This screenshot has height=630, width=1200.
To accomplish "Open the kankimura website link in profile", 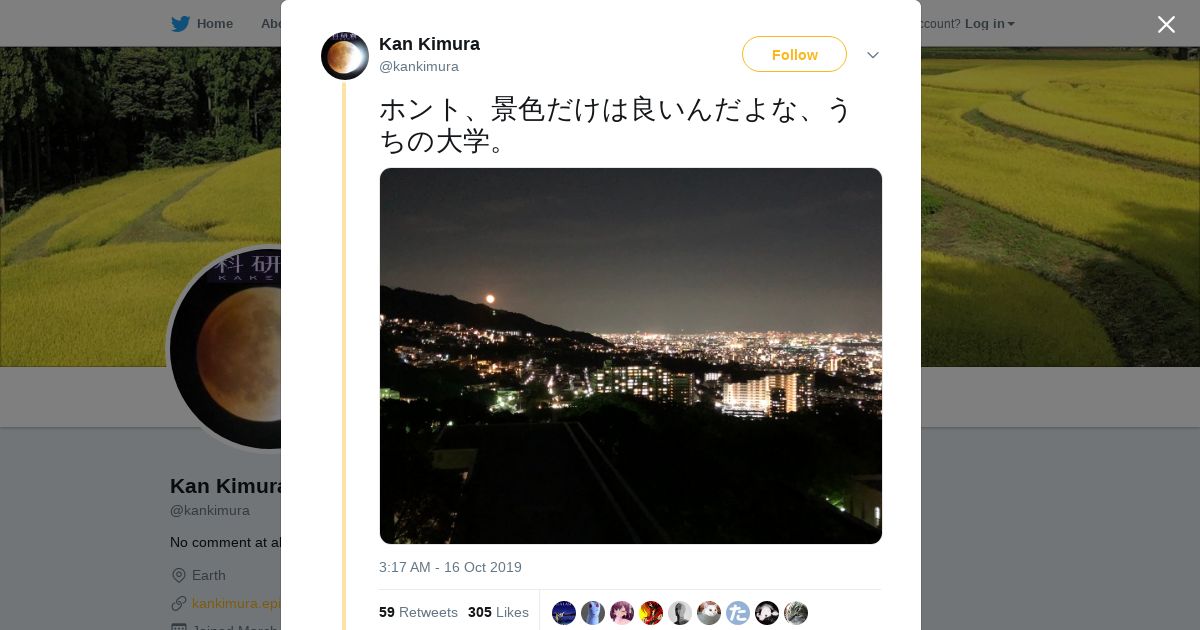I will 236,603.
